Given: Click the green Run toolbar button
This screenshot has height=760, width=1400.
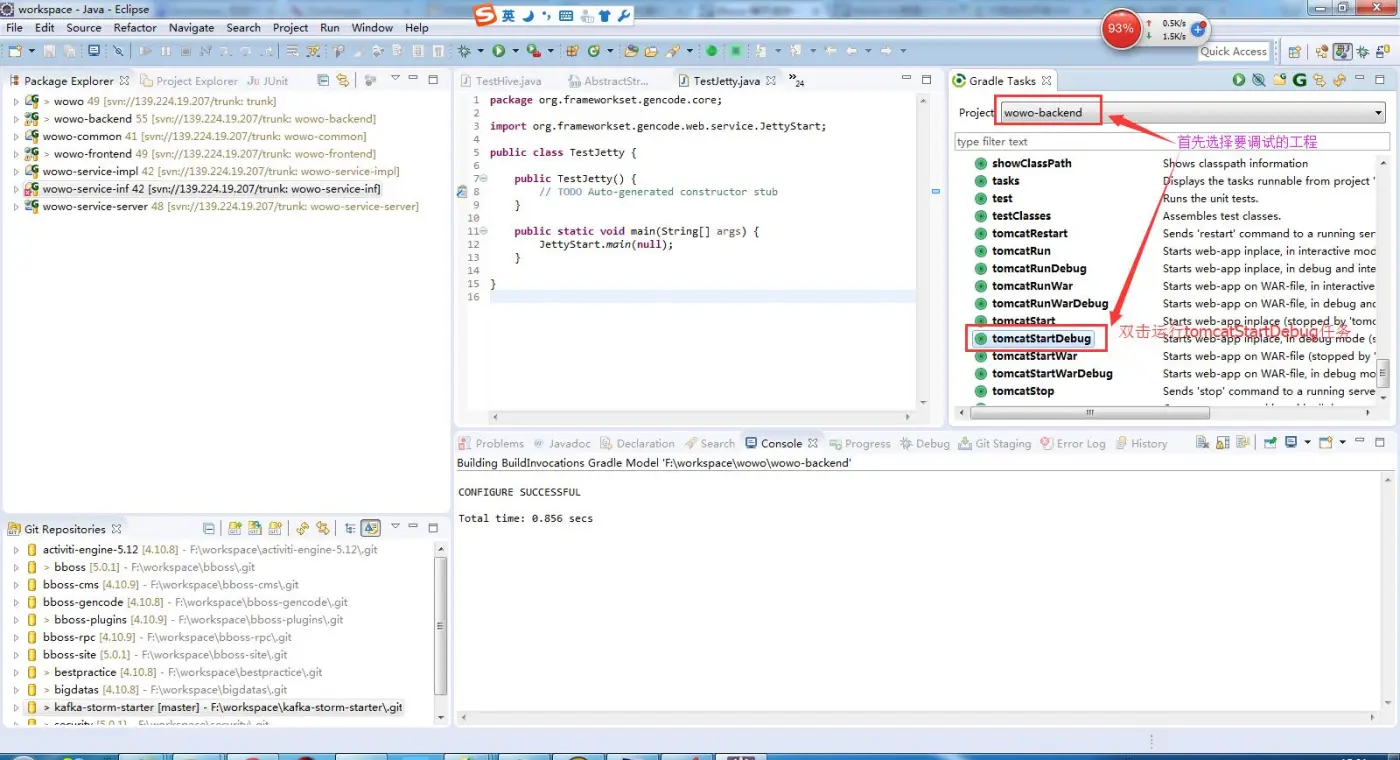Looking at the screenshot, I should (x=498, y=50).
